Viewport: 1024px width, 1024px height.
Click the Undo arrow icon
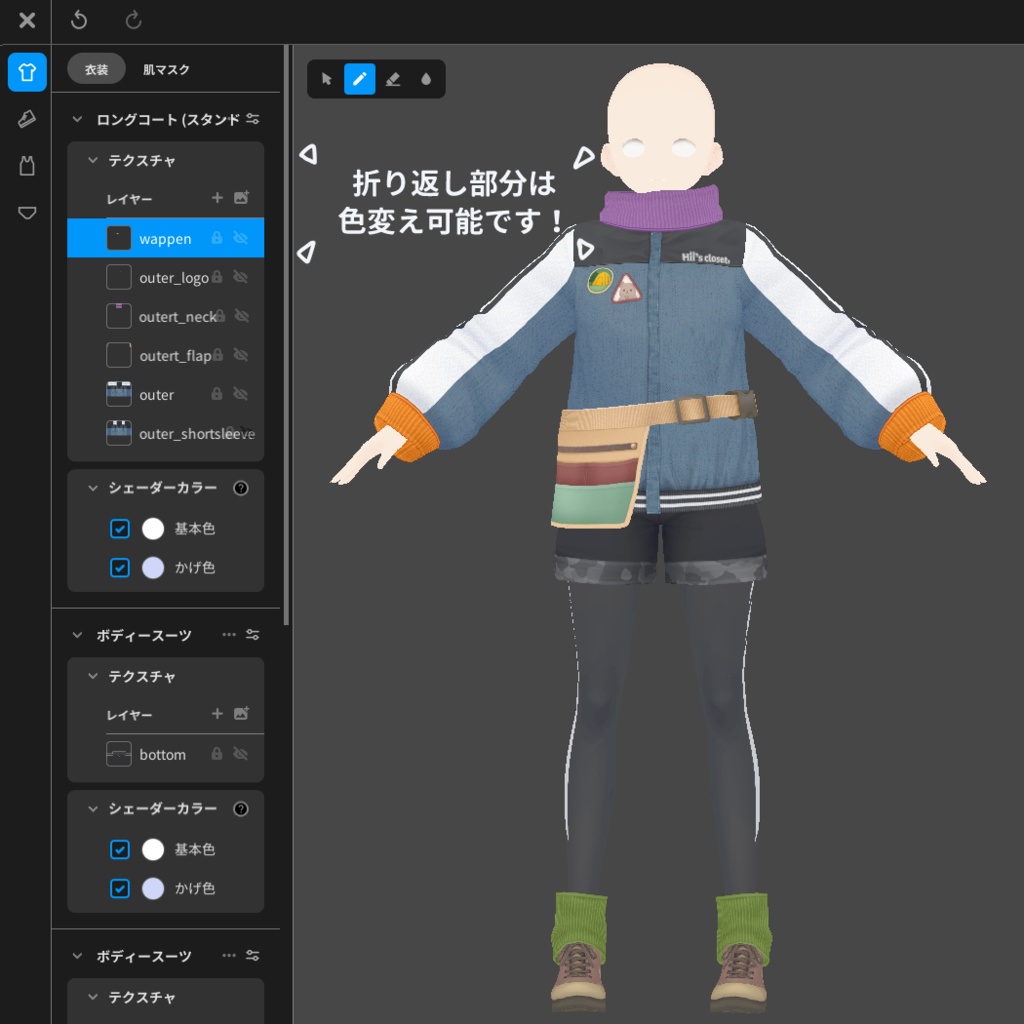pyautogui.click(x=78, y=20)
